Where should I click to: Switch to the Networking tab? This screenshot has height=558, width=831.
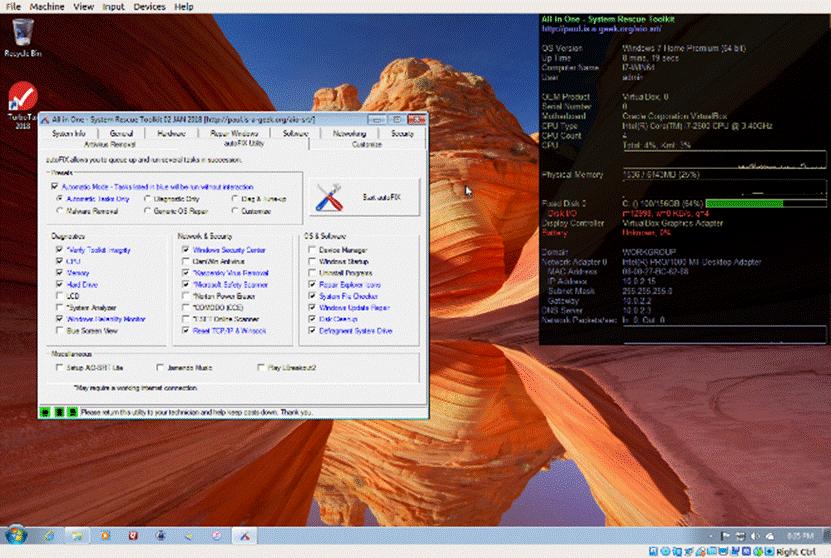pos(348,133)
